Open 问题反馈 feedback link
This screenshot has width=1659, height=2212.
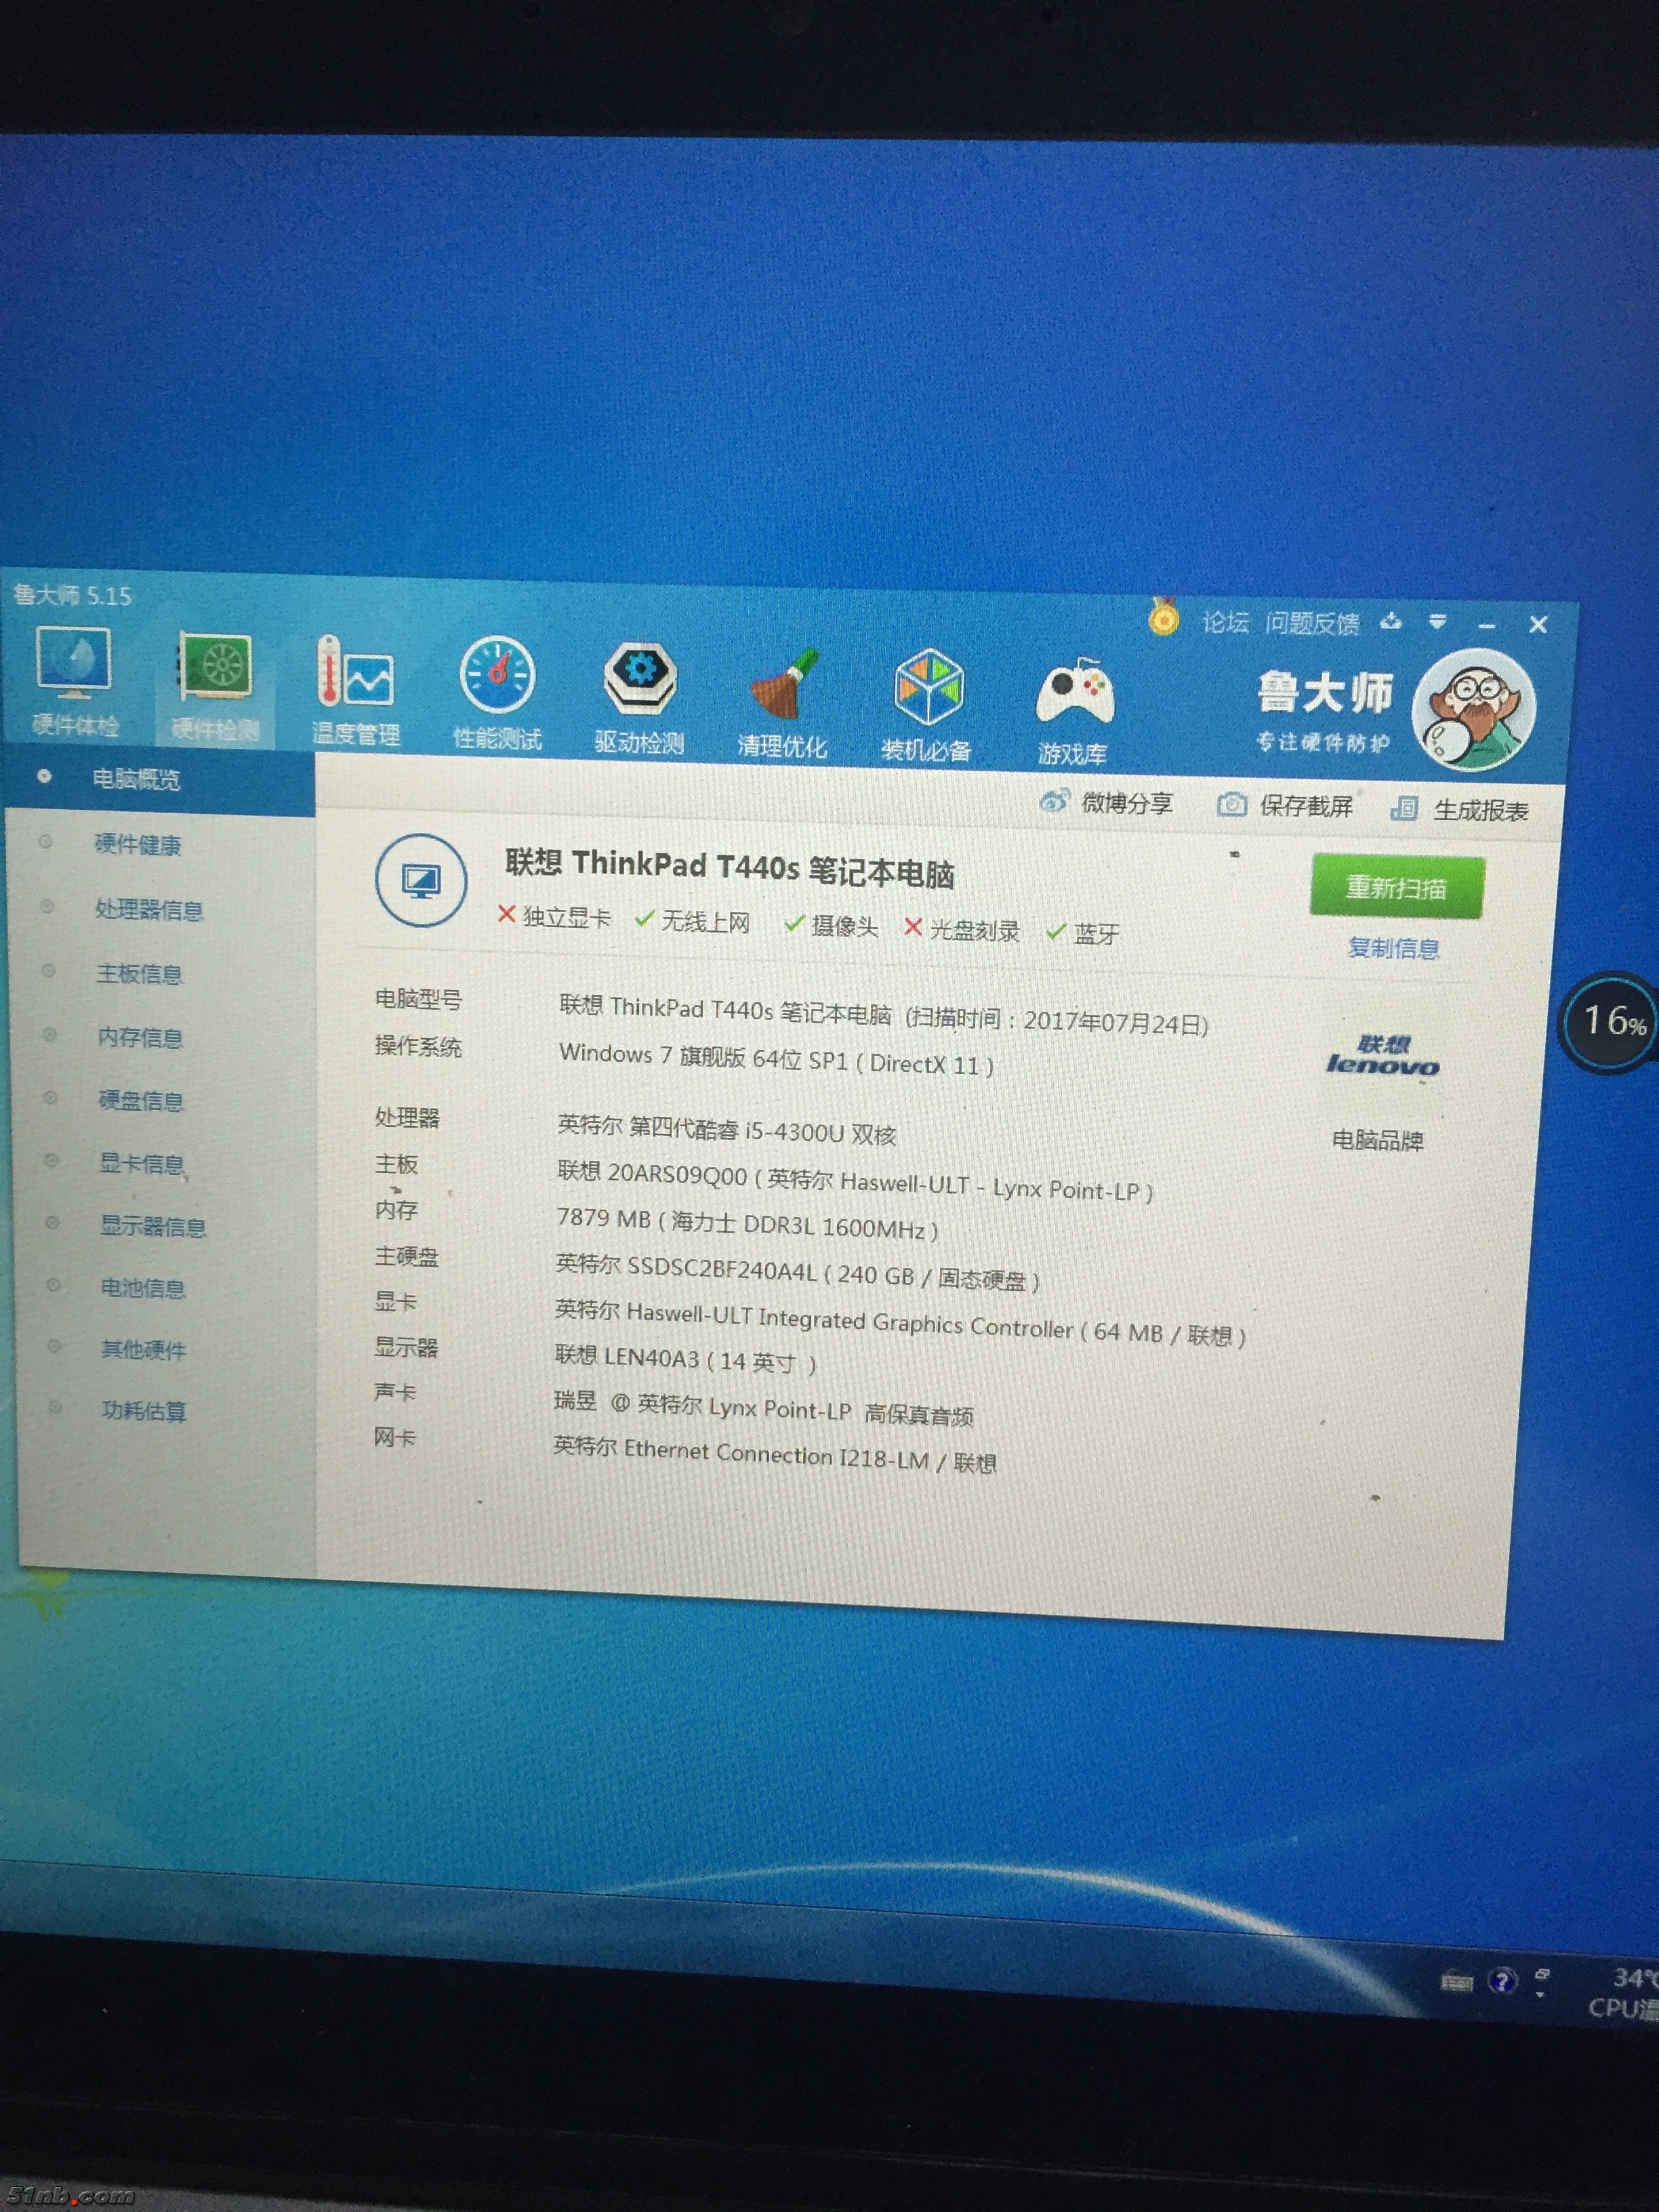[x=1312, y=624]
